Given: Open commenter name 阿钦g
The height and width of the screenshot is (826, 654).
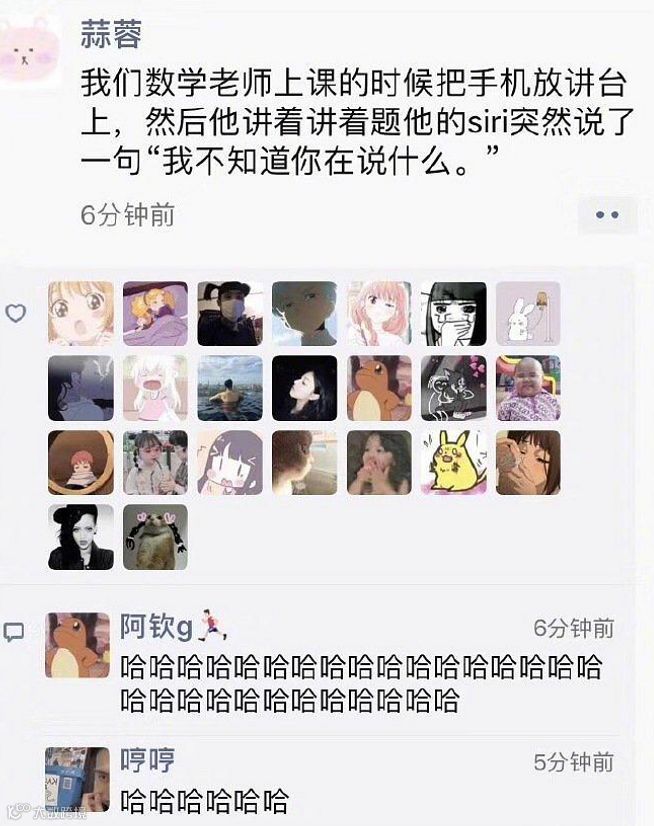Looking at the screenshot, I should point(155,626).
